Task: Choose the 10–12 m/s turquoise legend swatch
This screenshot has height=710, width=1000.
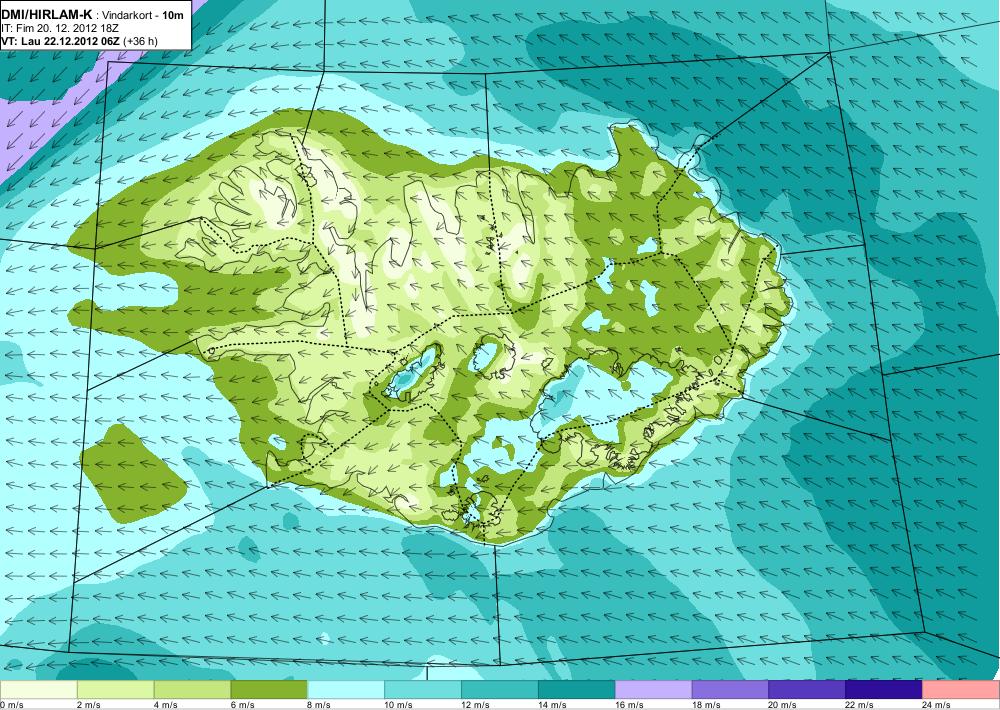Action: pyautogui.click(x=423, y=690)
